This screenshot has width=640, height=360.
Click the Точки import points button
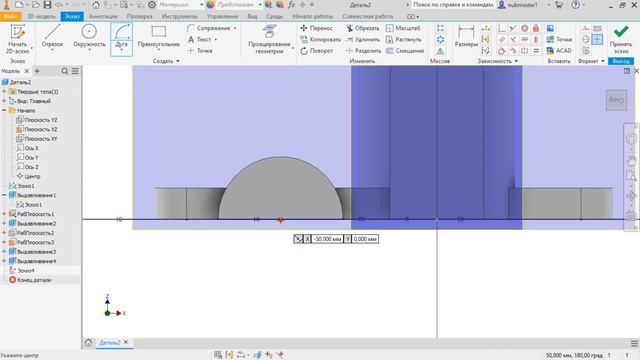[x=559, y=40]
